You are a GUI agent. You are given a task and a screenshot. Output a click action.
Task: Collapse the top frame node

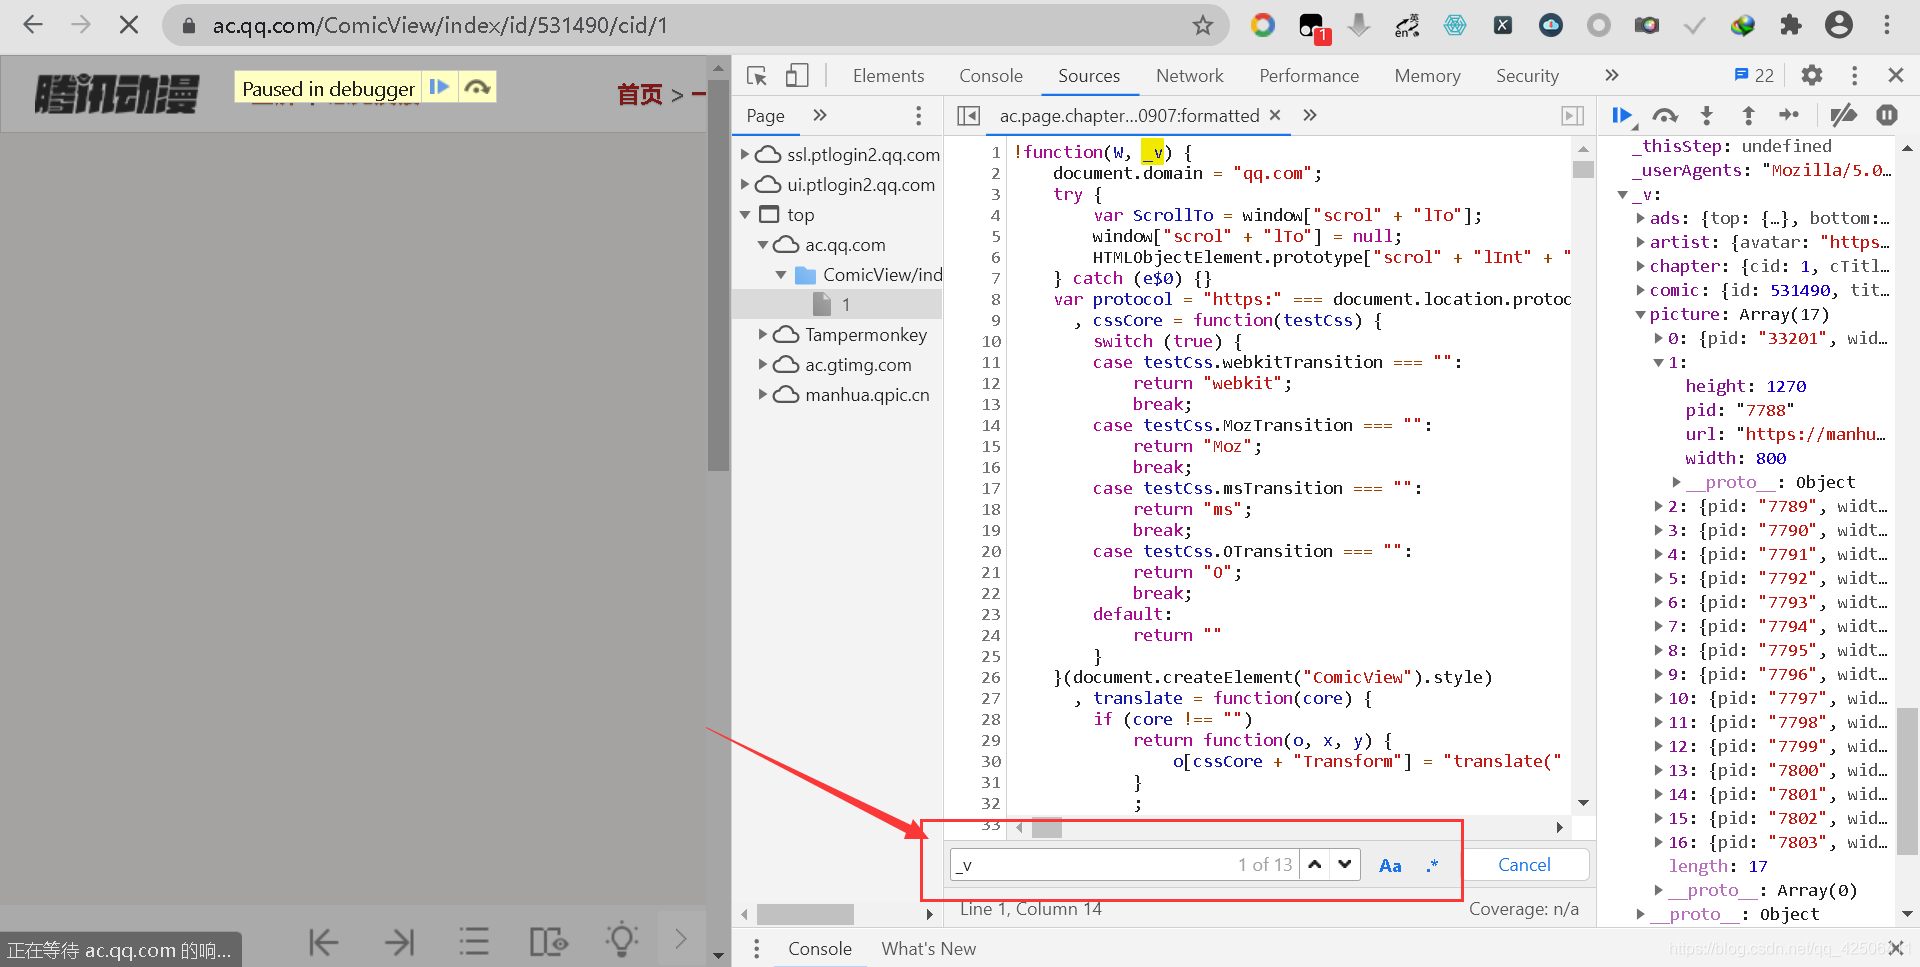click(745, 215)
